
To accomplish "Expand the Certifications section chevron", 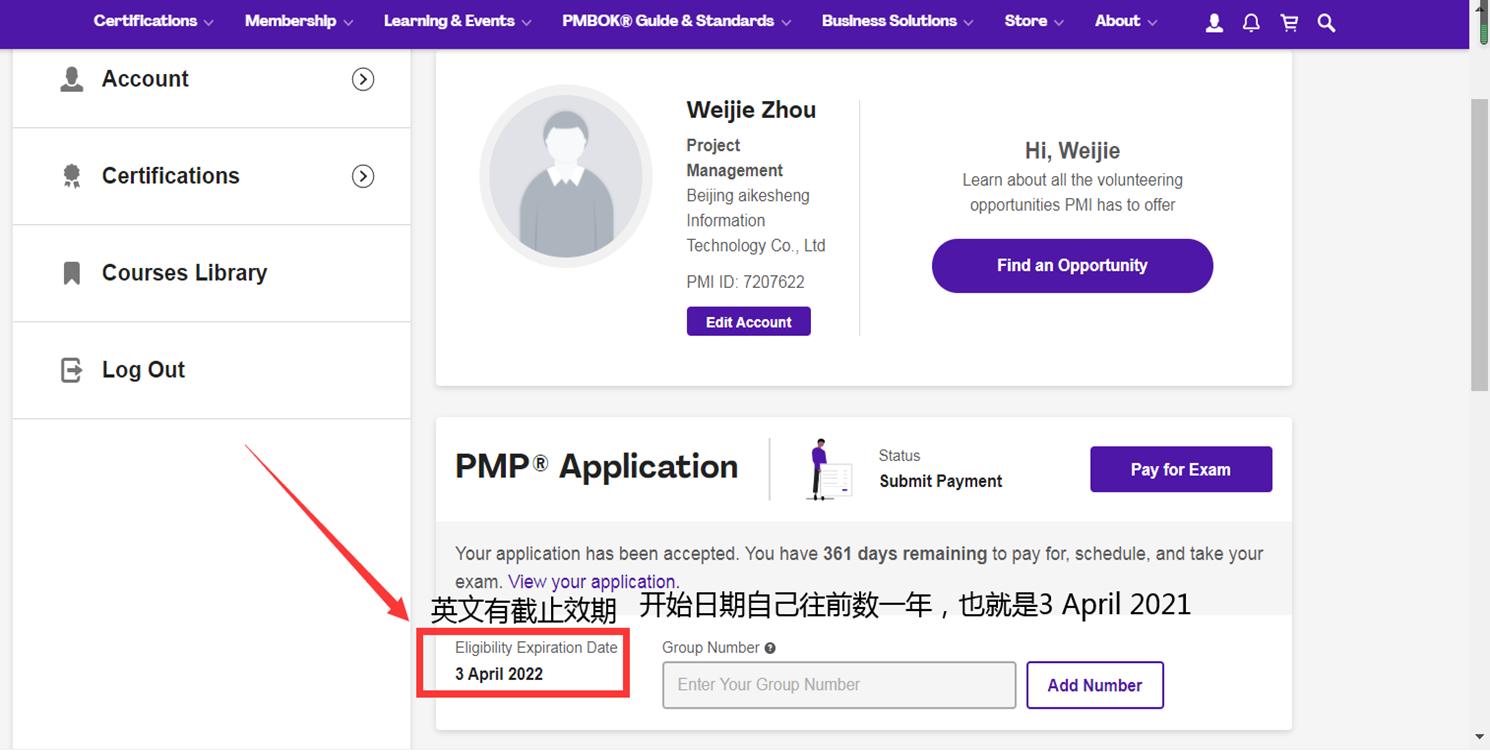I will tap(363, 176).
